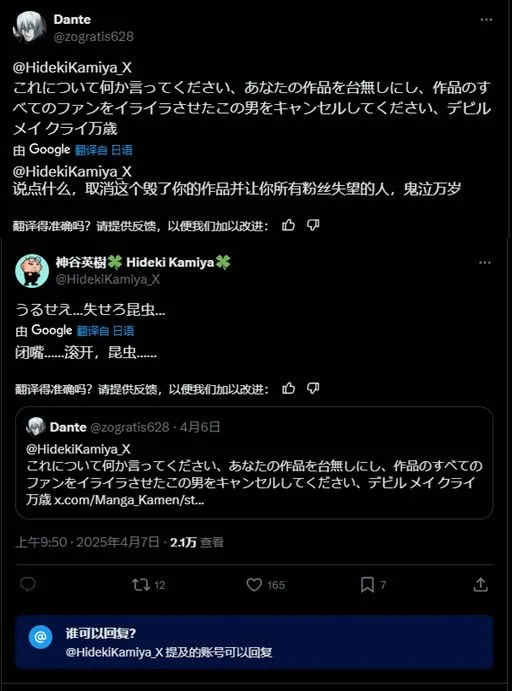Open more options for Dante's tweet
This screenshot has width=512, height=691.
point(486,20)
